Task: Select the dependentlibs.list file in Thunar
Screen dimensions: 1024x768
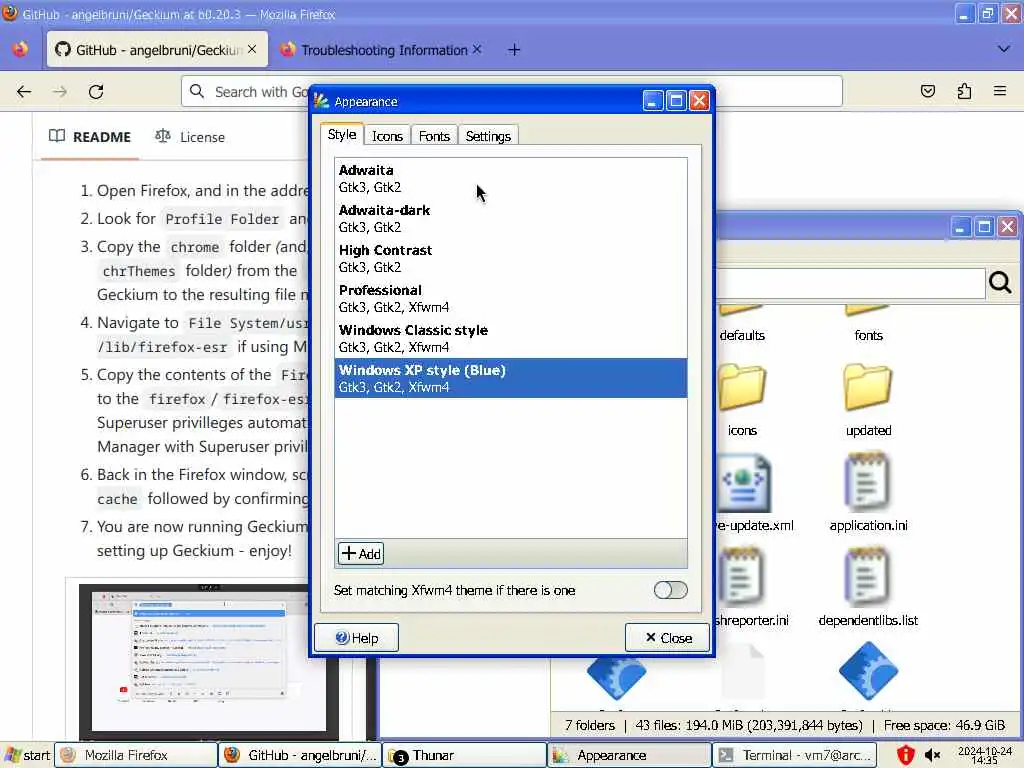Action: [x=868, y=588]
